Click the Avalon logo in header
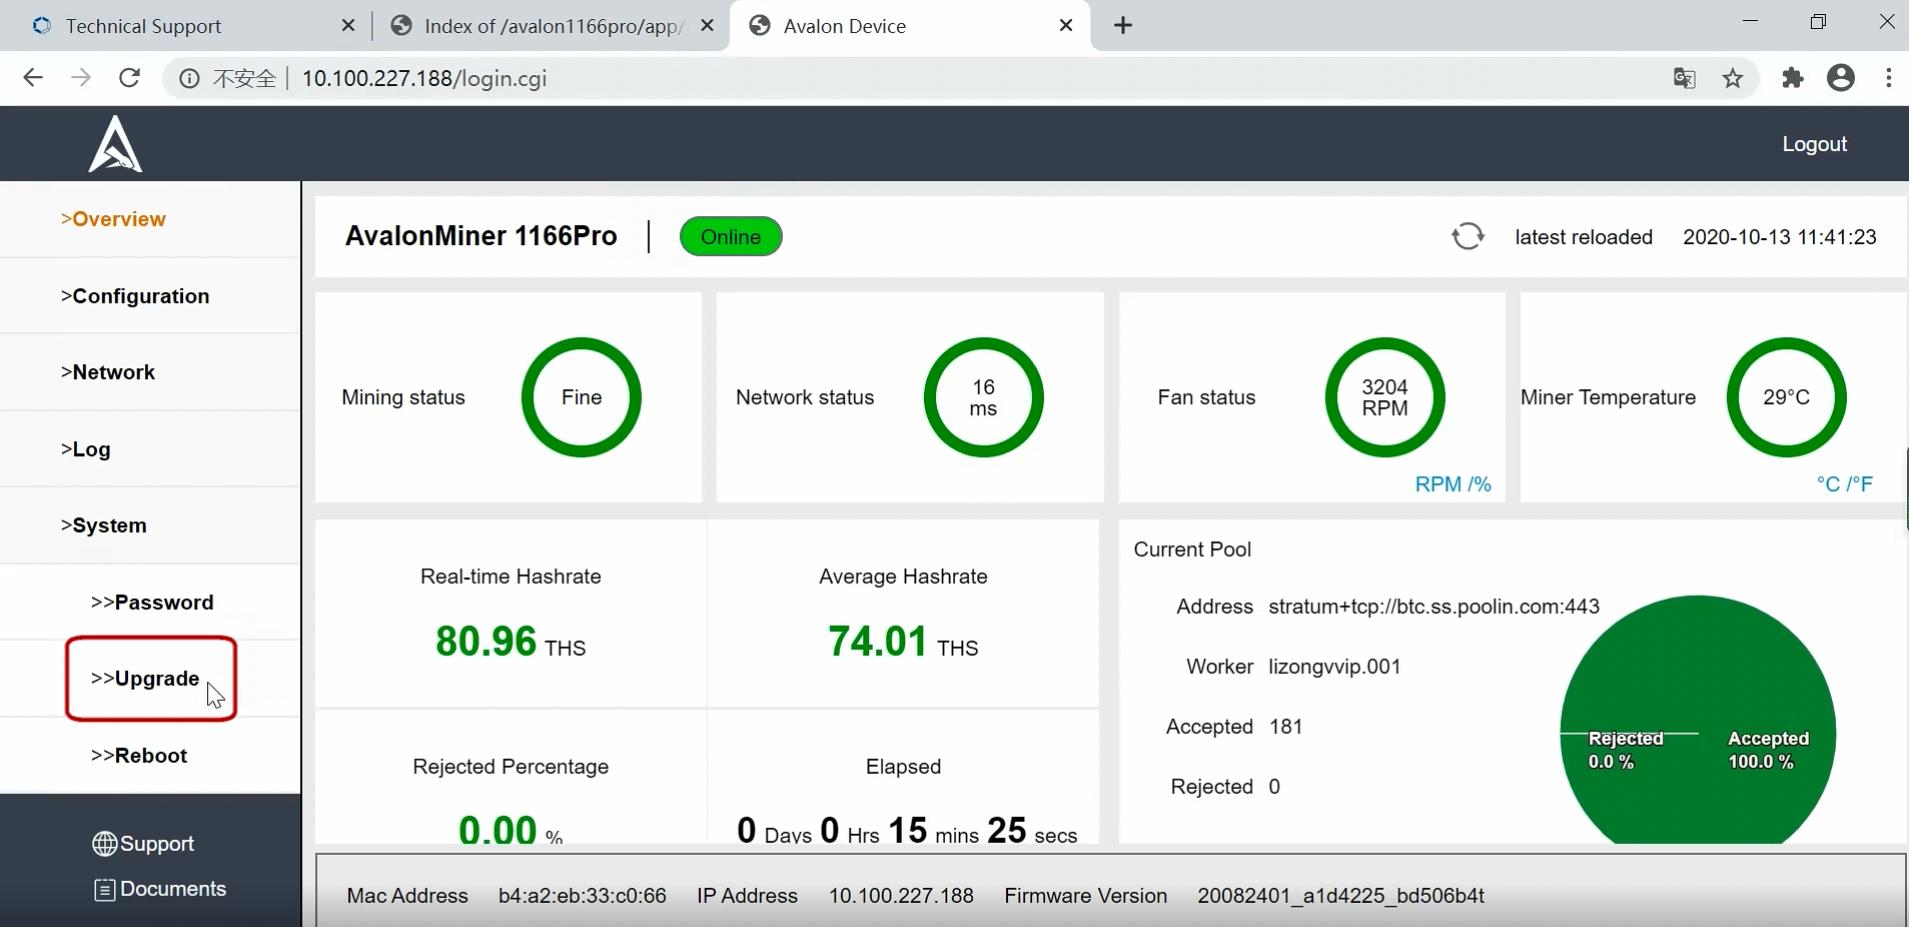The width and height of the screenshot is (1909, 927). (115, 145)
